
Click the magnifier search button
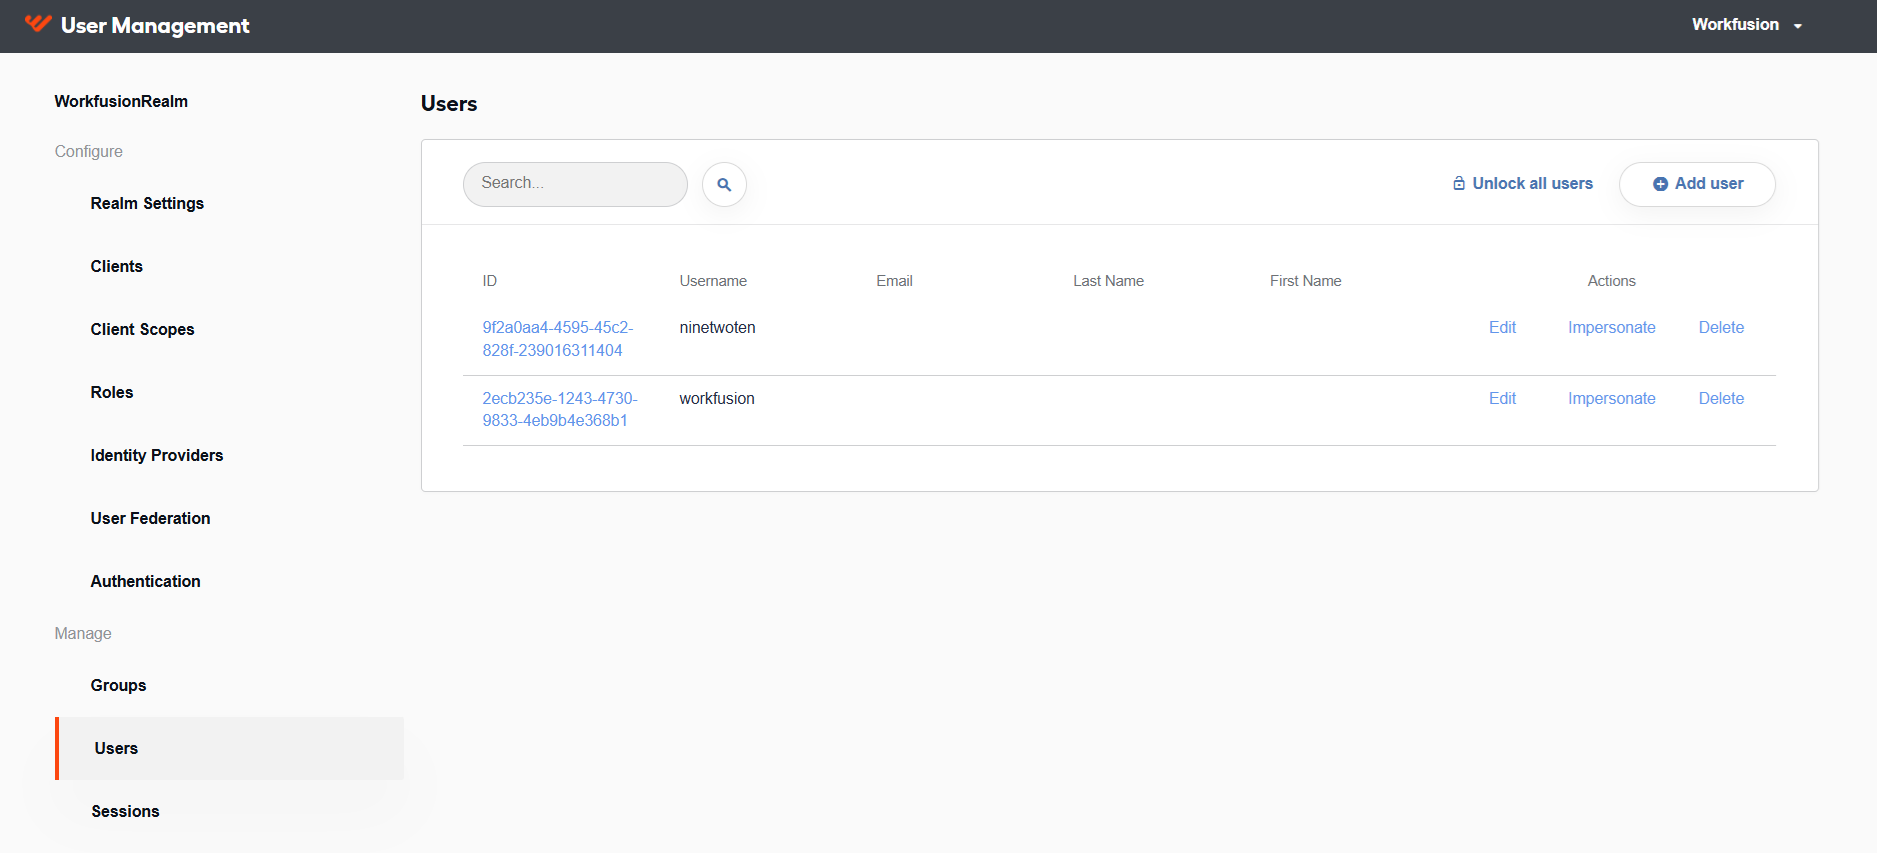click(724, 184)
